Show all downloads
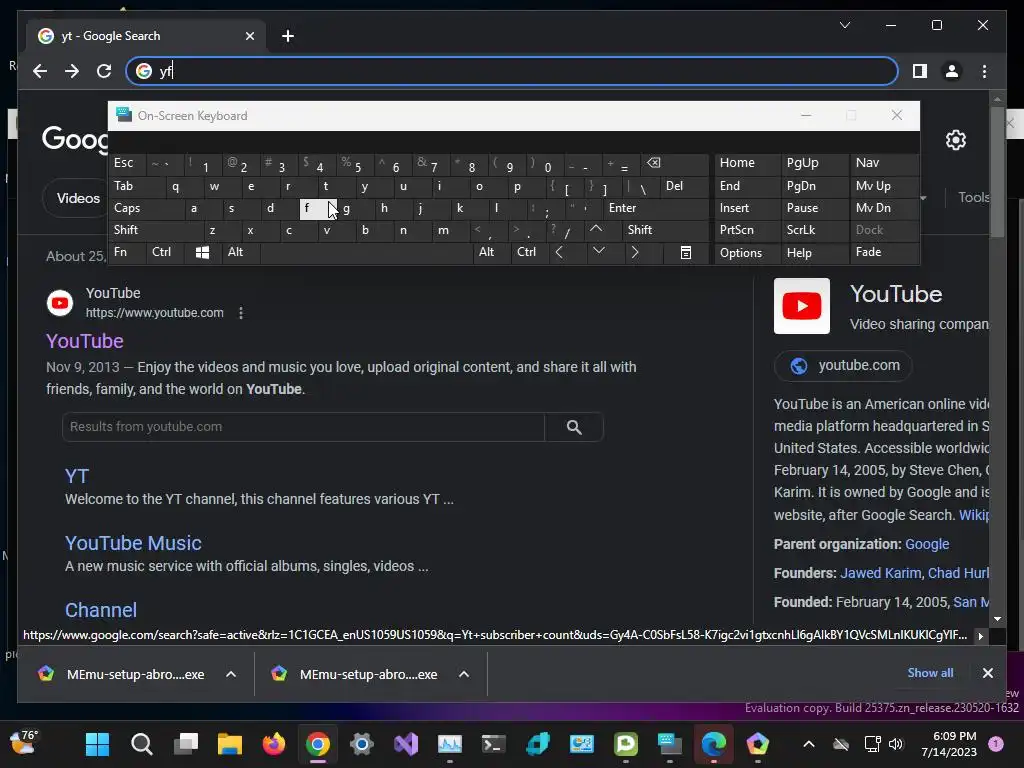This screenshot has height=768, width=1024. tap(930, 673)
